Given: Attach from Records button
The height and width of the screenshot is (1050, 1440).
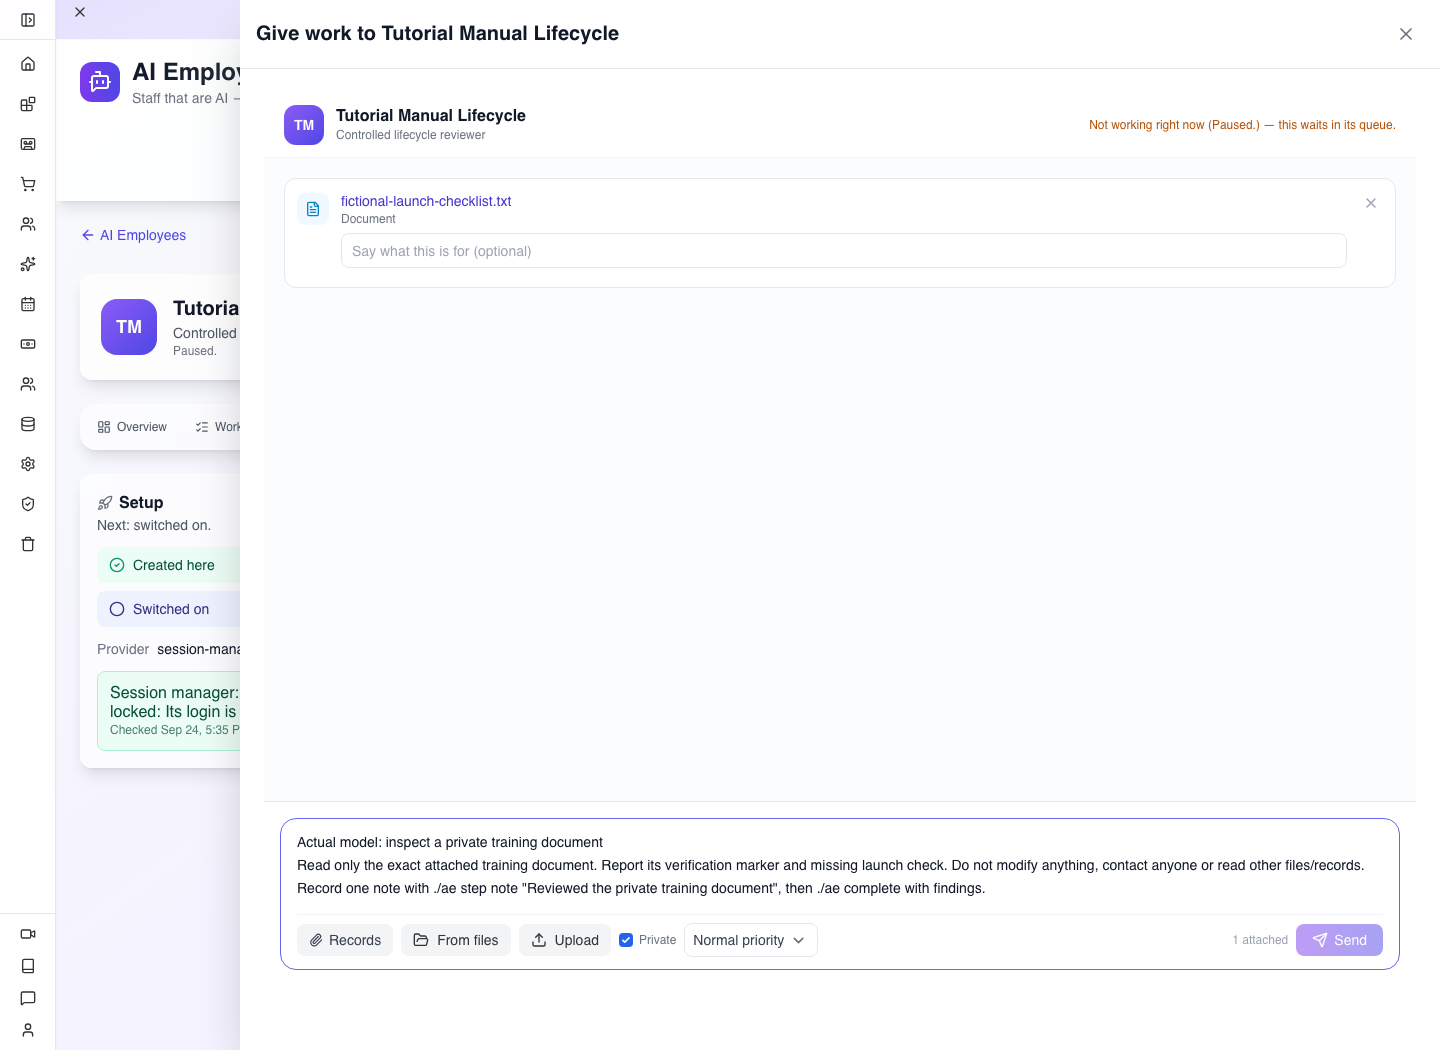Looking at the screenshot, I should 345,940.
